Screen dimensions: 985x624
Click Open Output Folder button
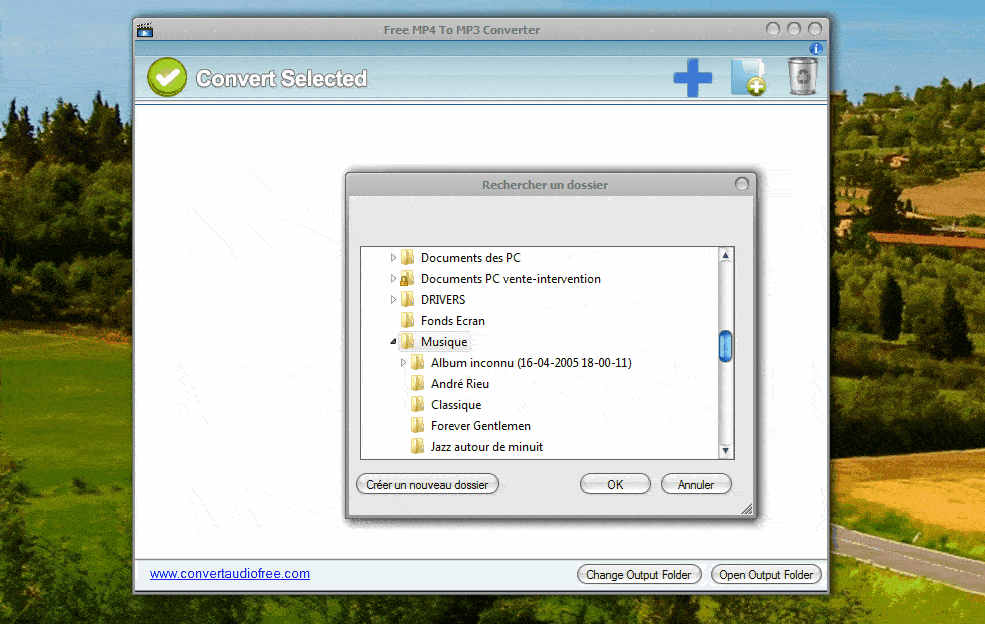pos(766,574)
